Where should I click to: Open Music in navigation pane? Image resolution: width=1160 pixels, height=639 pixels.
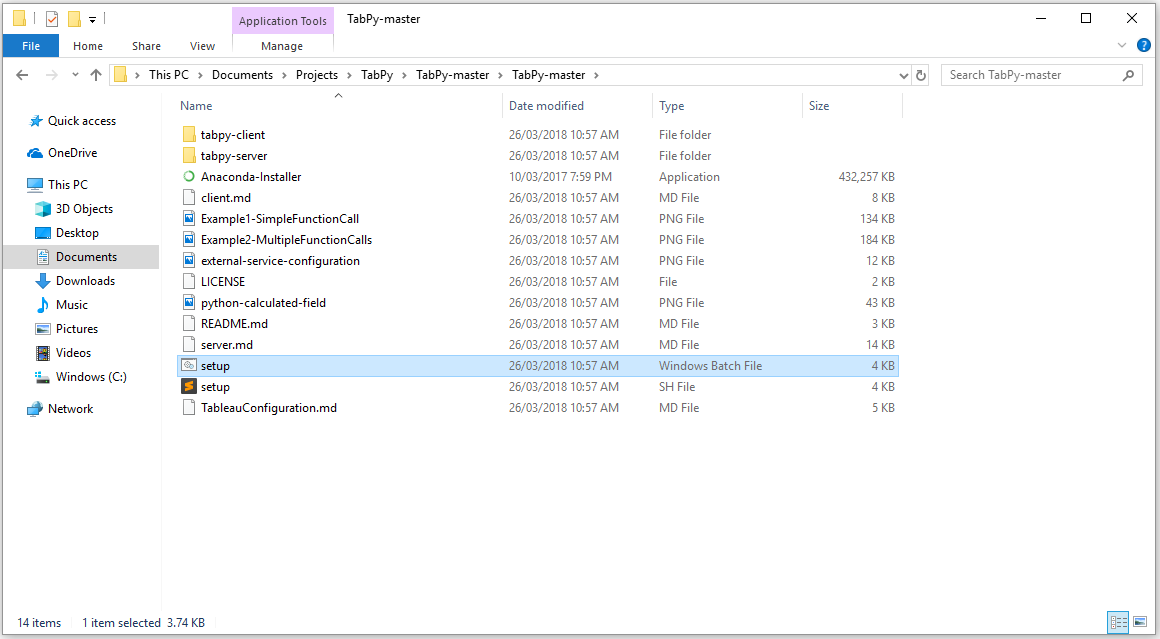[72, 305]
